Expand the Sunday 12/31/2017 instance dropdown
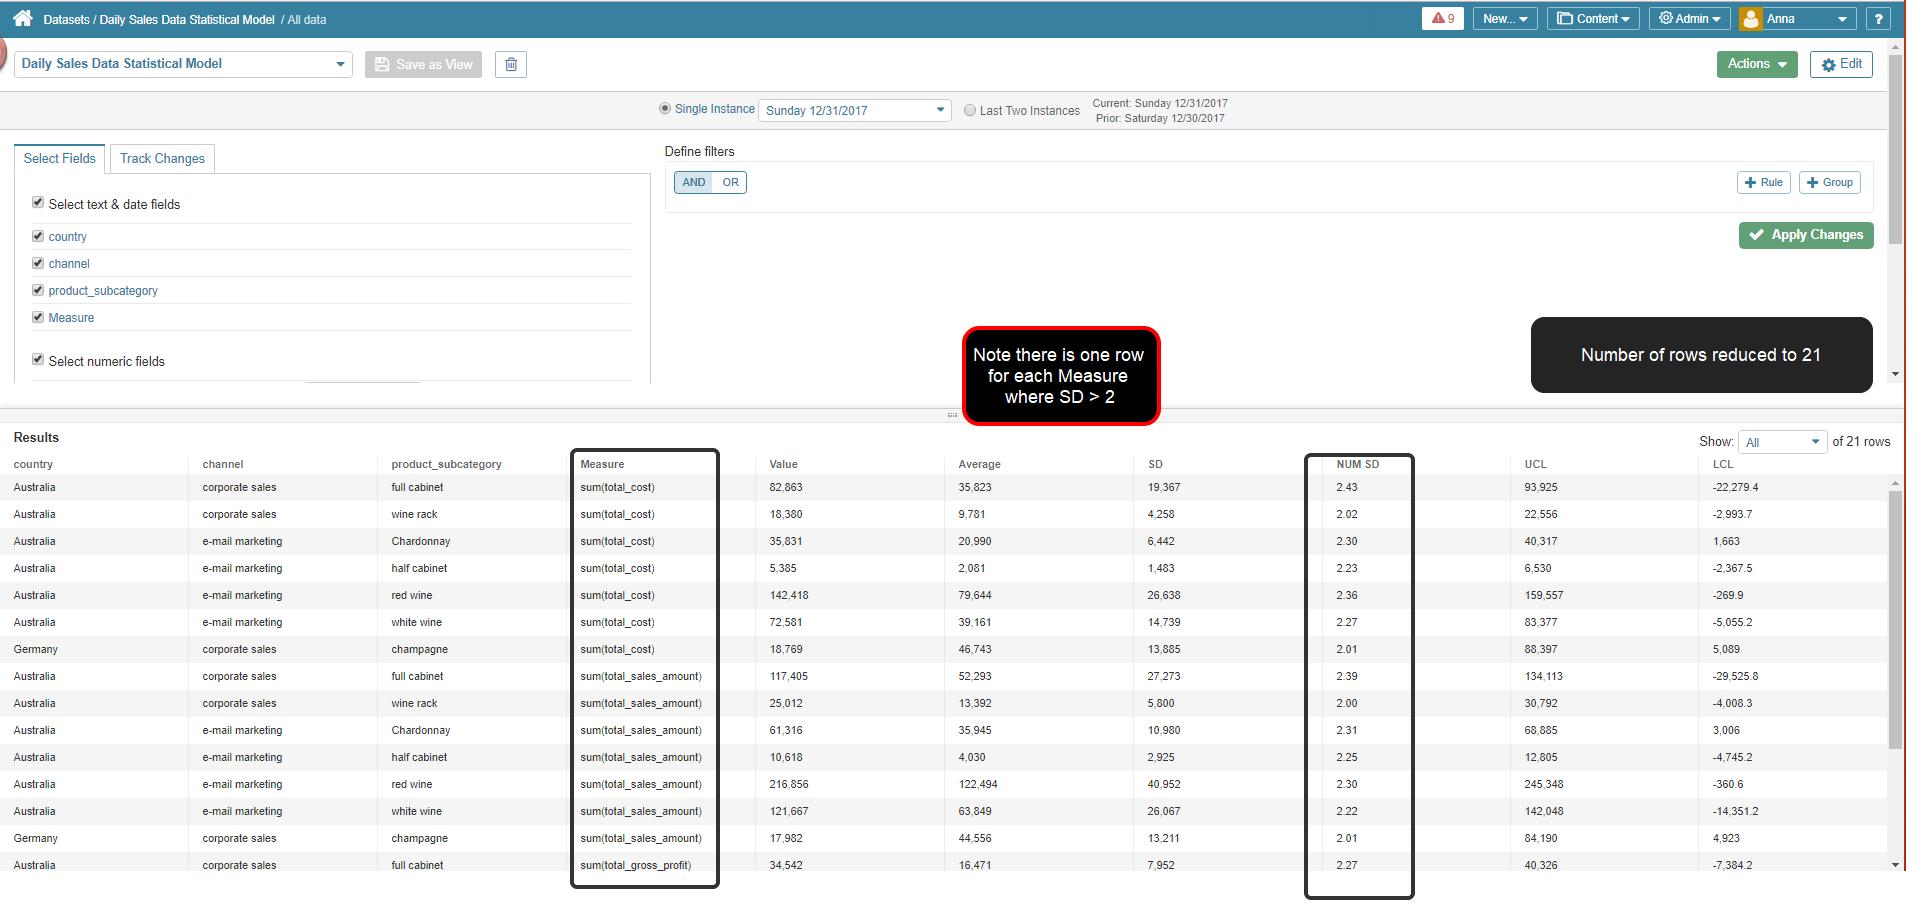This screenshot has height=917, width=1906. point(854,110)
